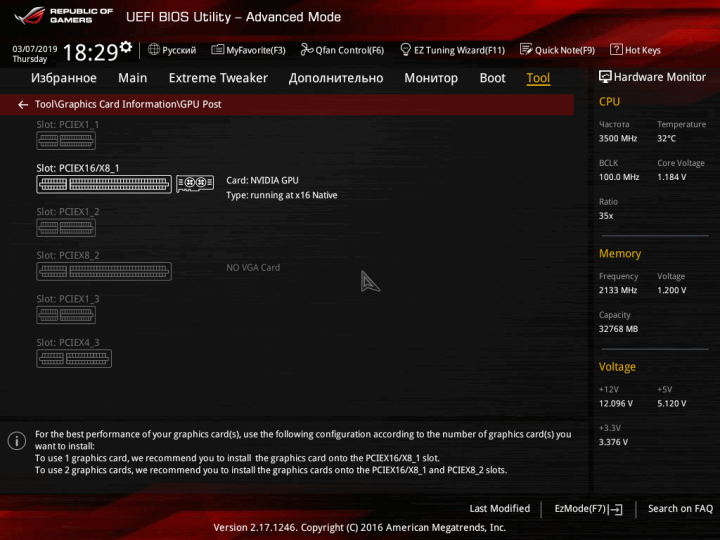Screen dimensions: 720x540
Task: Click the Русский language button
Action: (x=179, y=50)
